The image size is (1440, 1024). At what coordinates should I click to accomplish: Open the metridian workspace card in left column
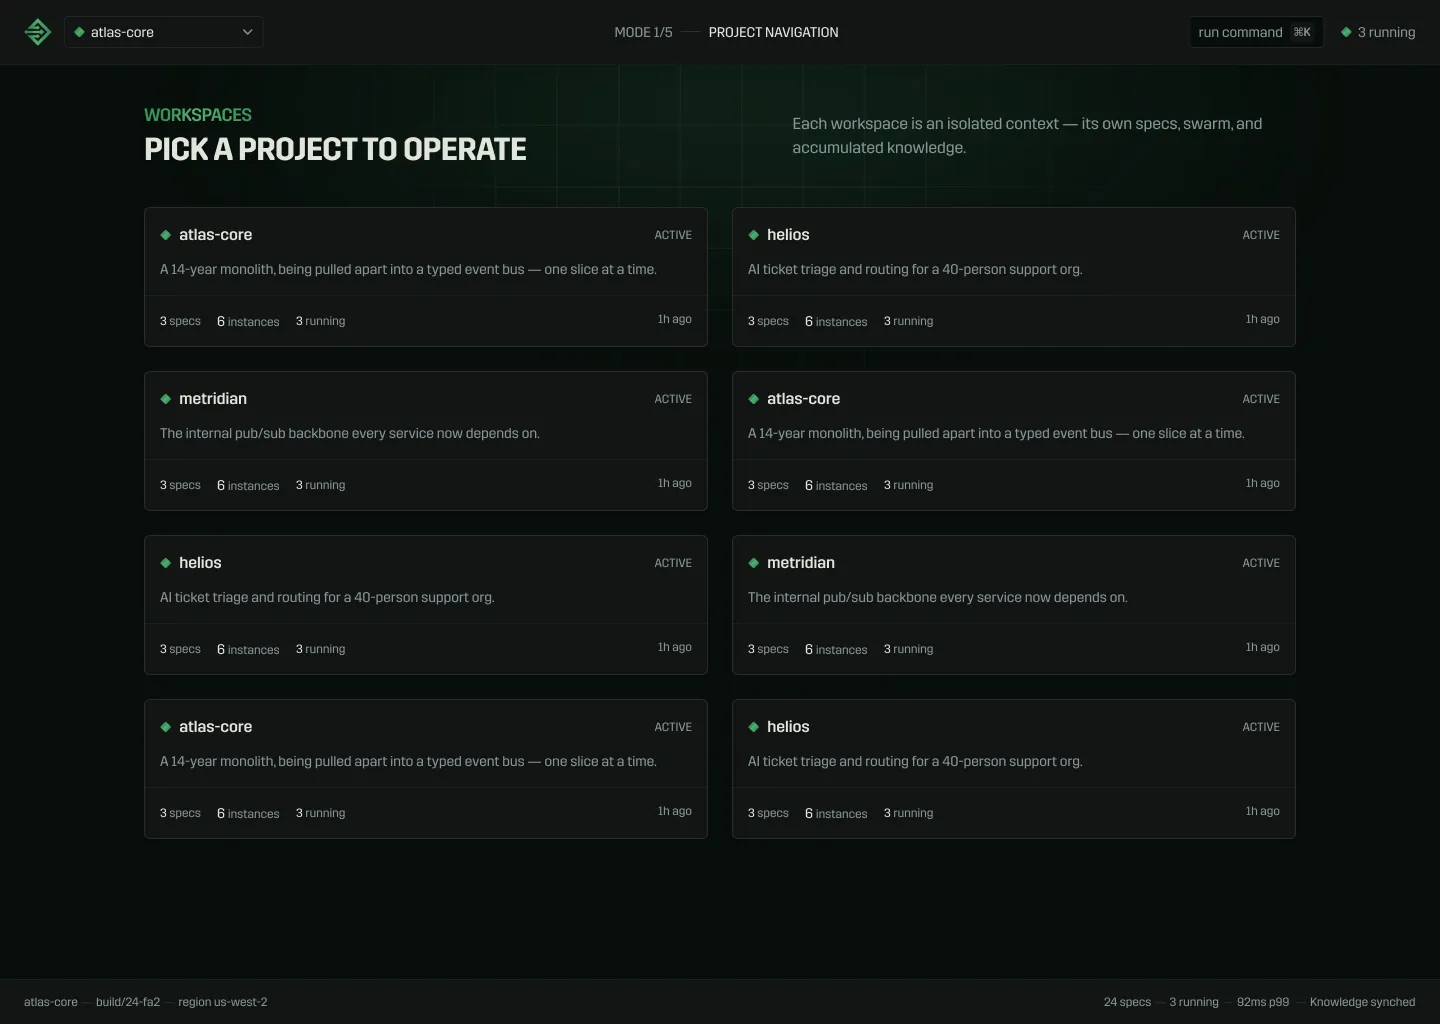click(x=426, y=441)
